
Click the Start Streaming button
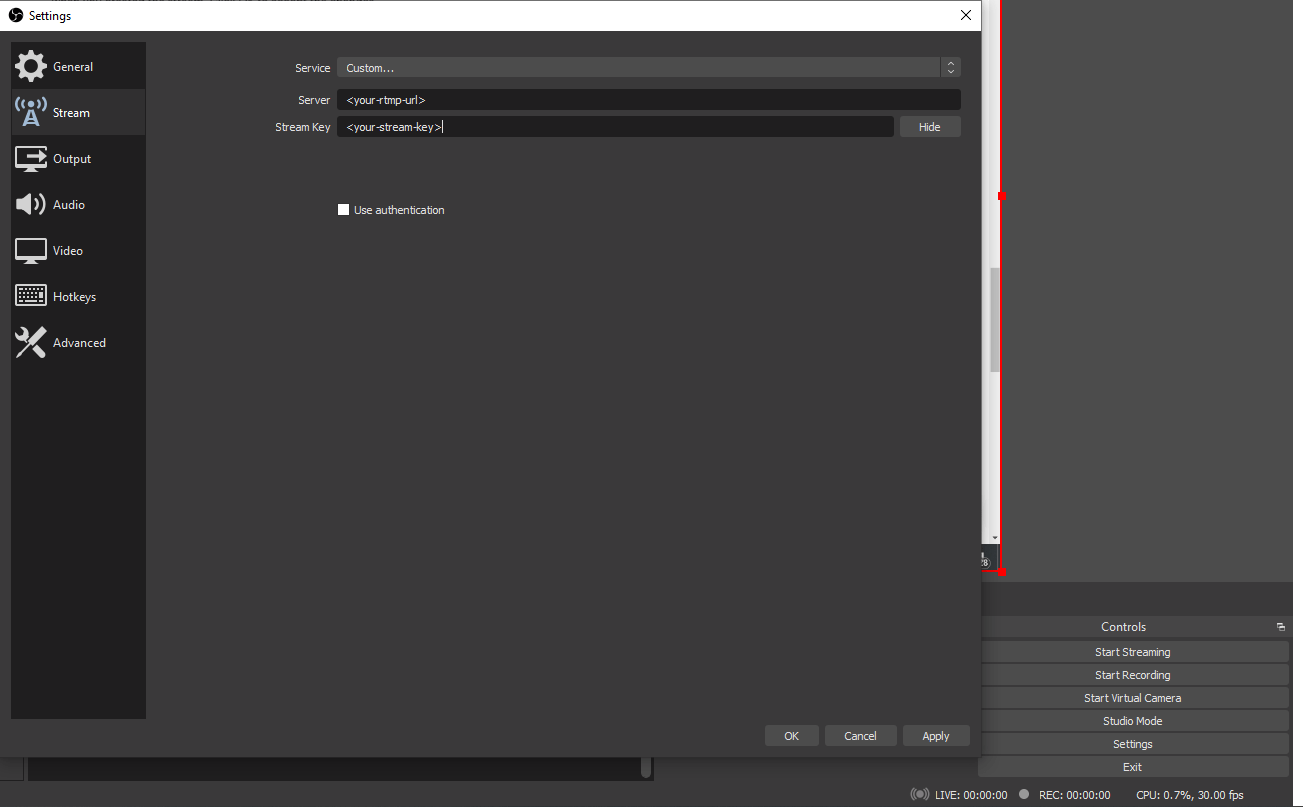click(x=1132, y=651)
